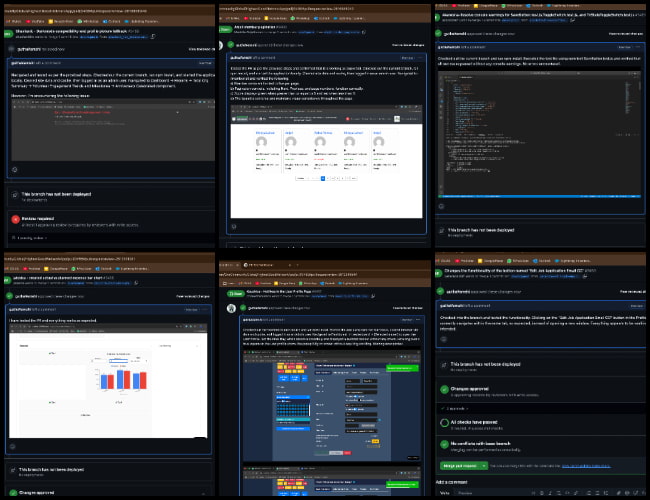Expand the pending reviewer row under Review required
650x500 pixels.
29,238
